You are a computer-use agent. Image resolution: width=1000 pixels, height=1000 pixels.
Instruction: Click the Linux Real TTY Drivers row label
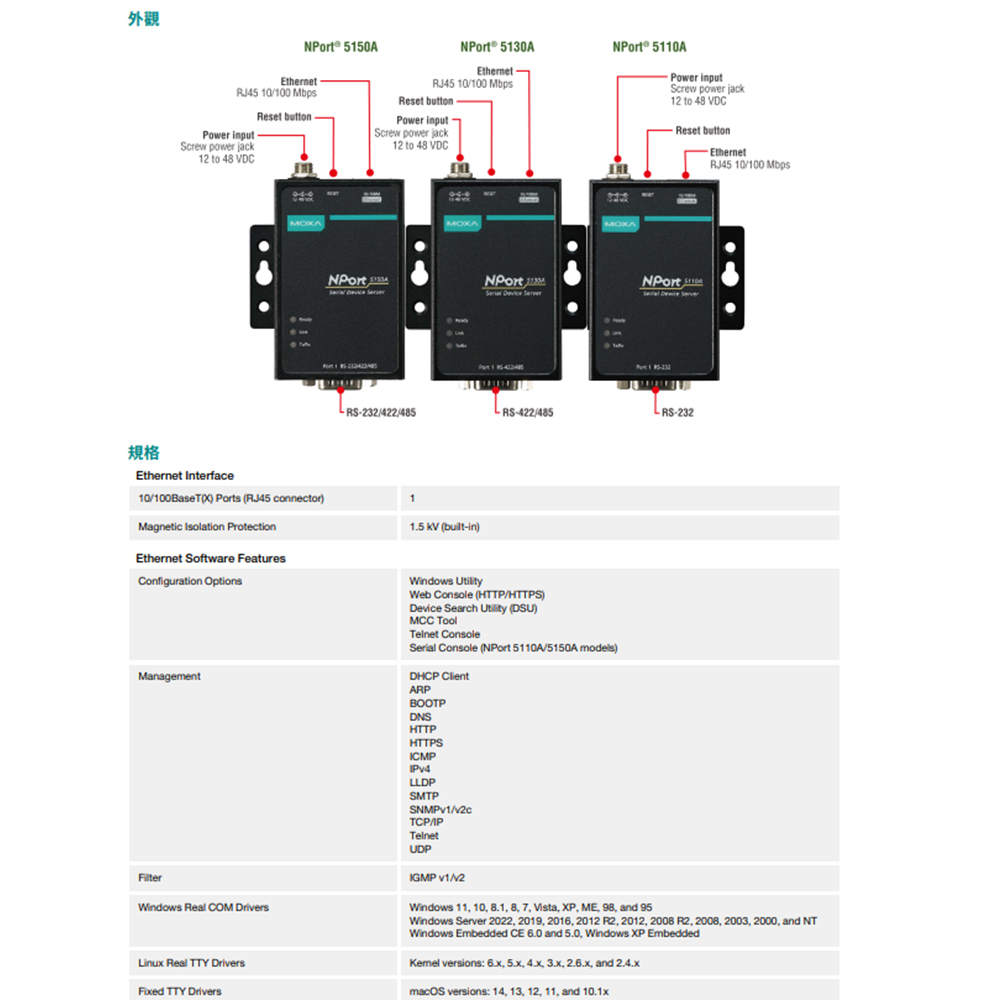coord(191,963)
